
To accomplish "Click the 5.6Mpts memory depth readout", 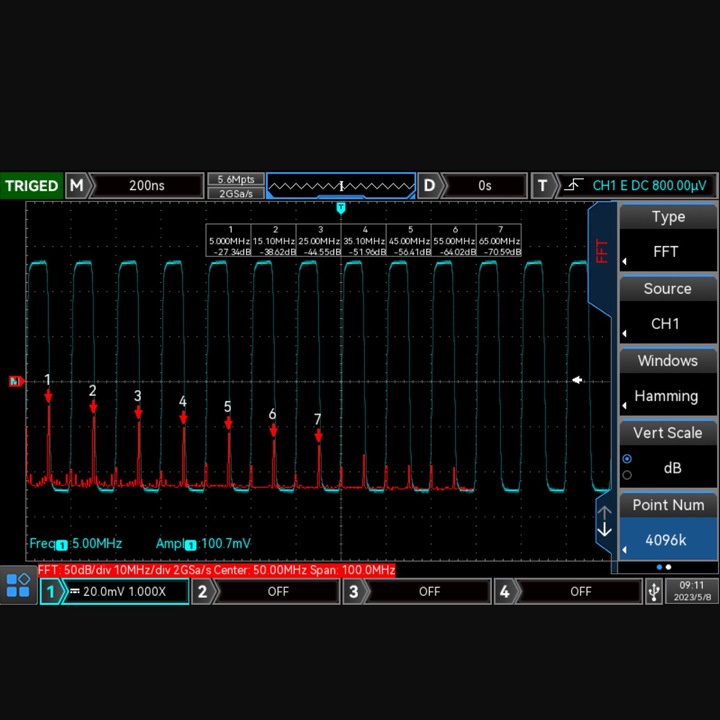I will click(236, 179).
